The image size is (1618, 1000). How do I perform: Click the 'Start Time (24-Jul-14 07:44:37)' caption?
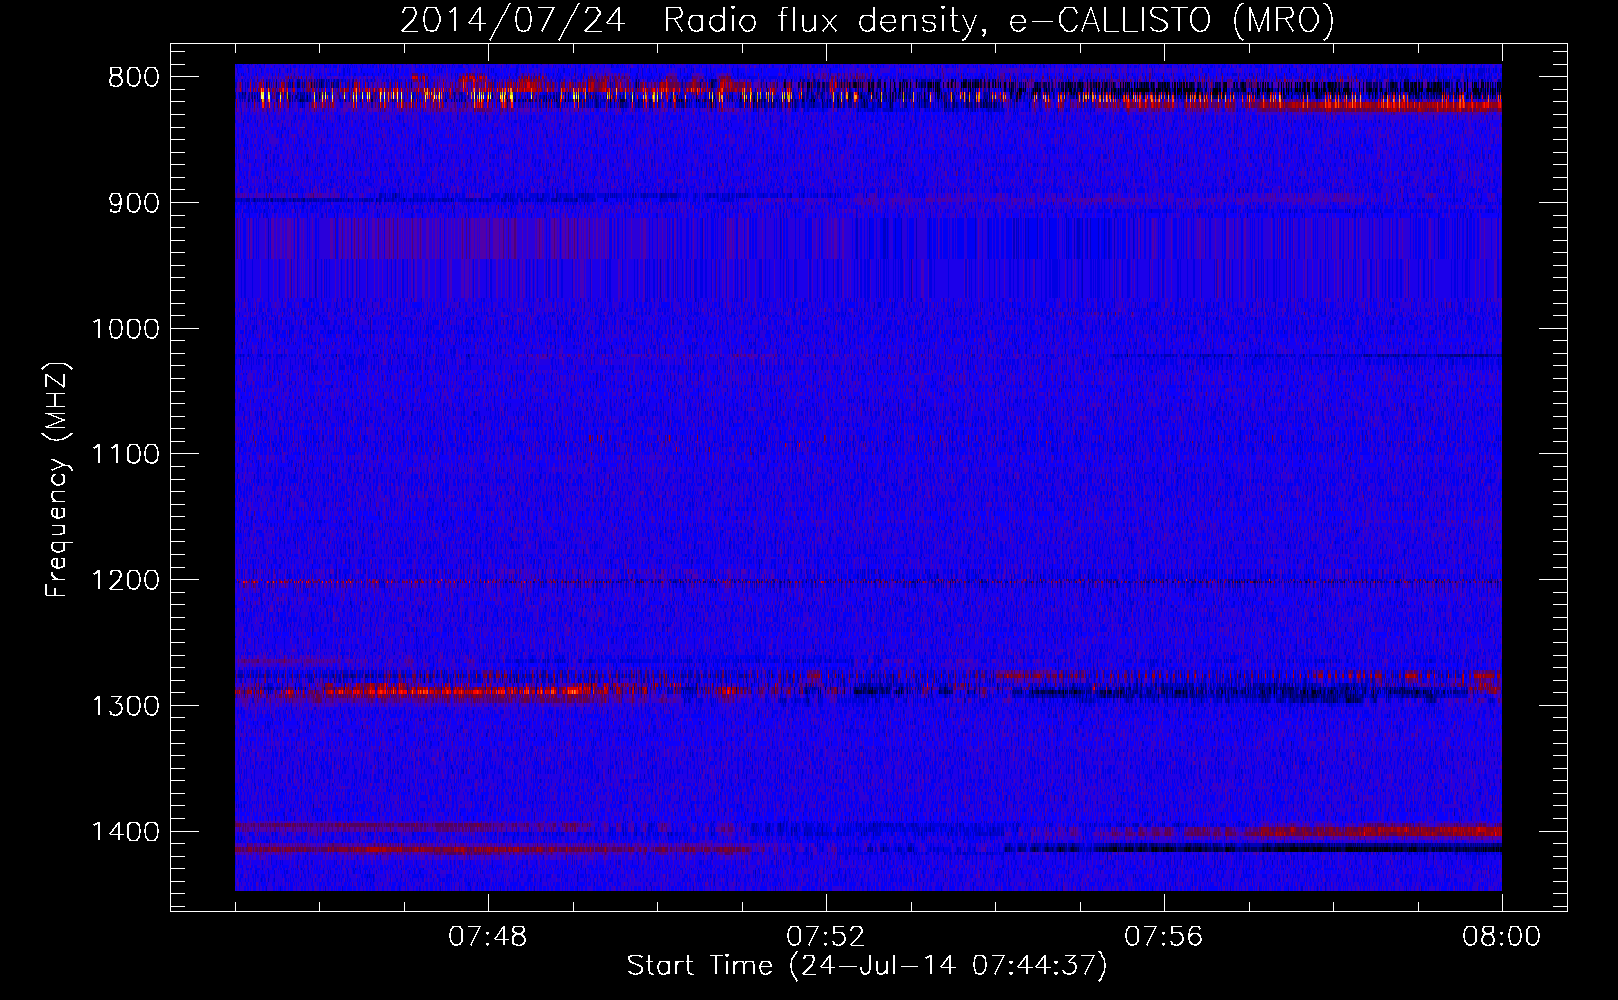point(868,966)
